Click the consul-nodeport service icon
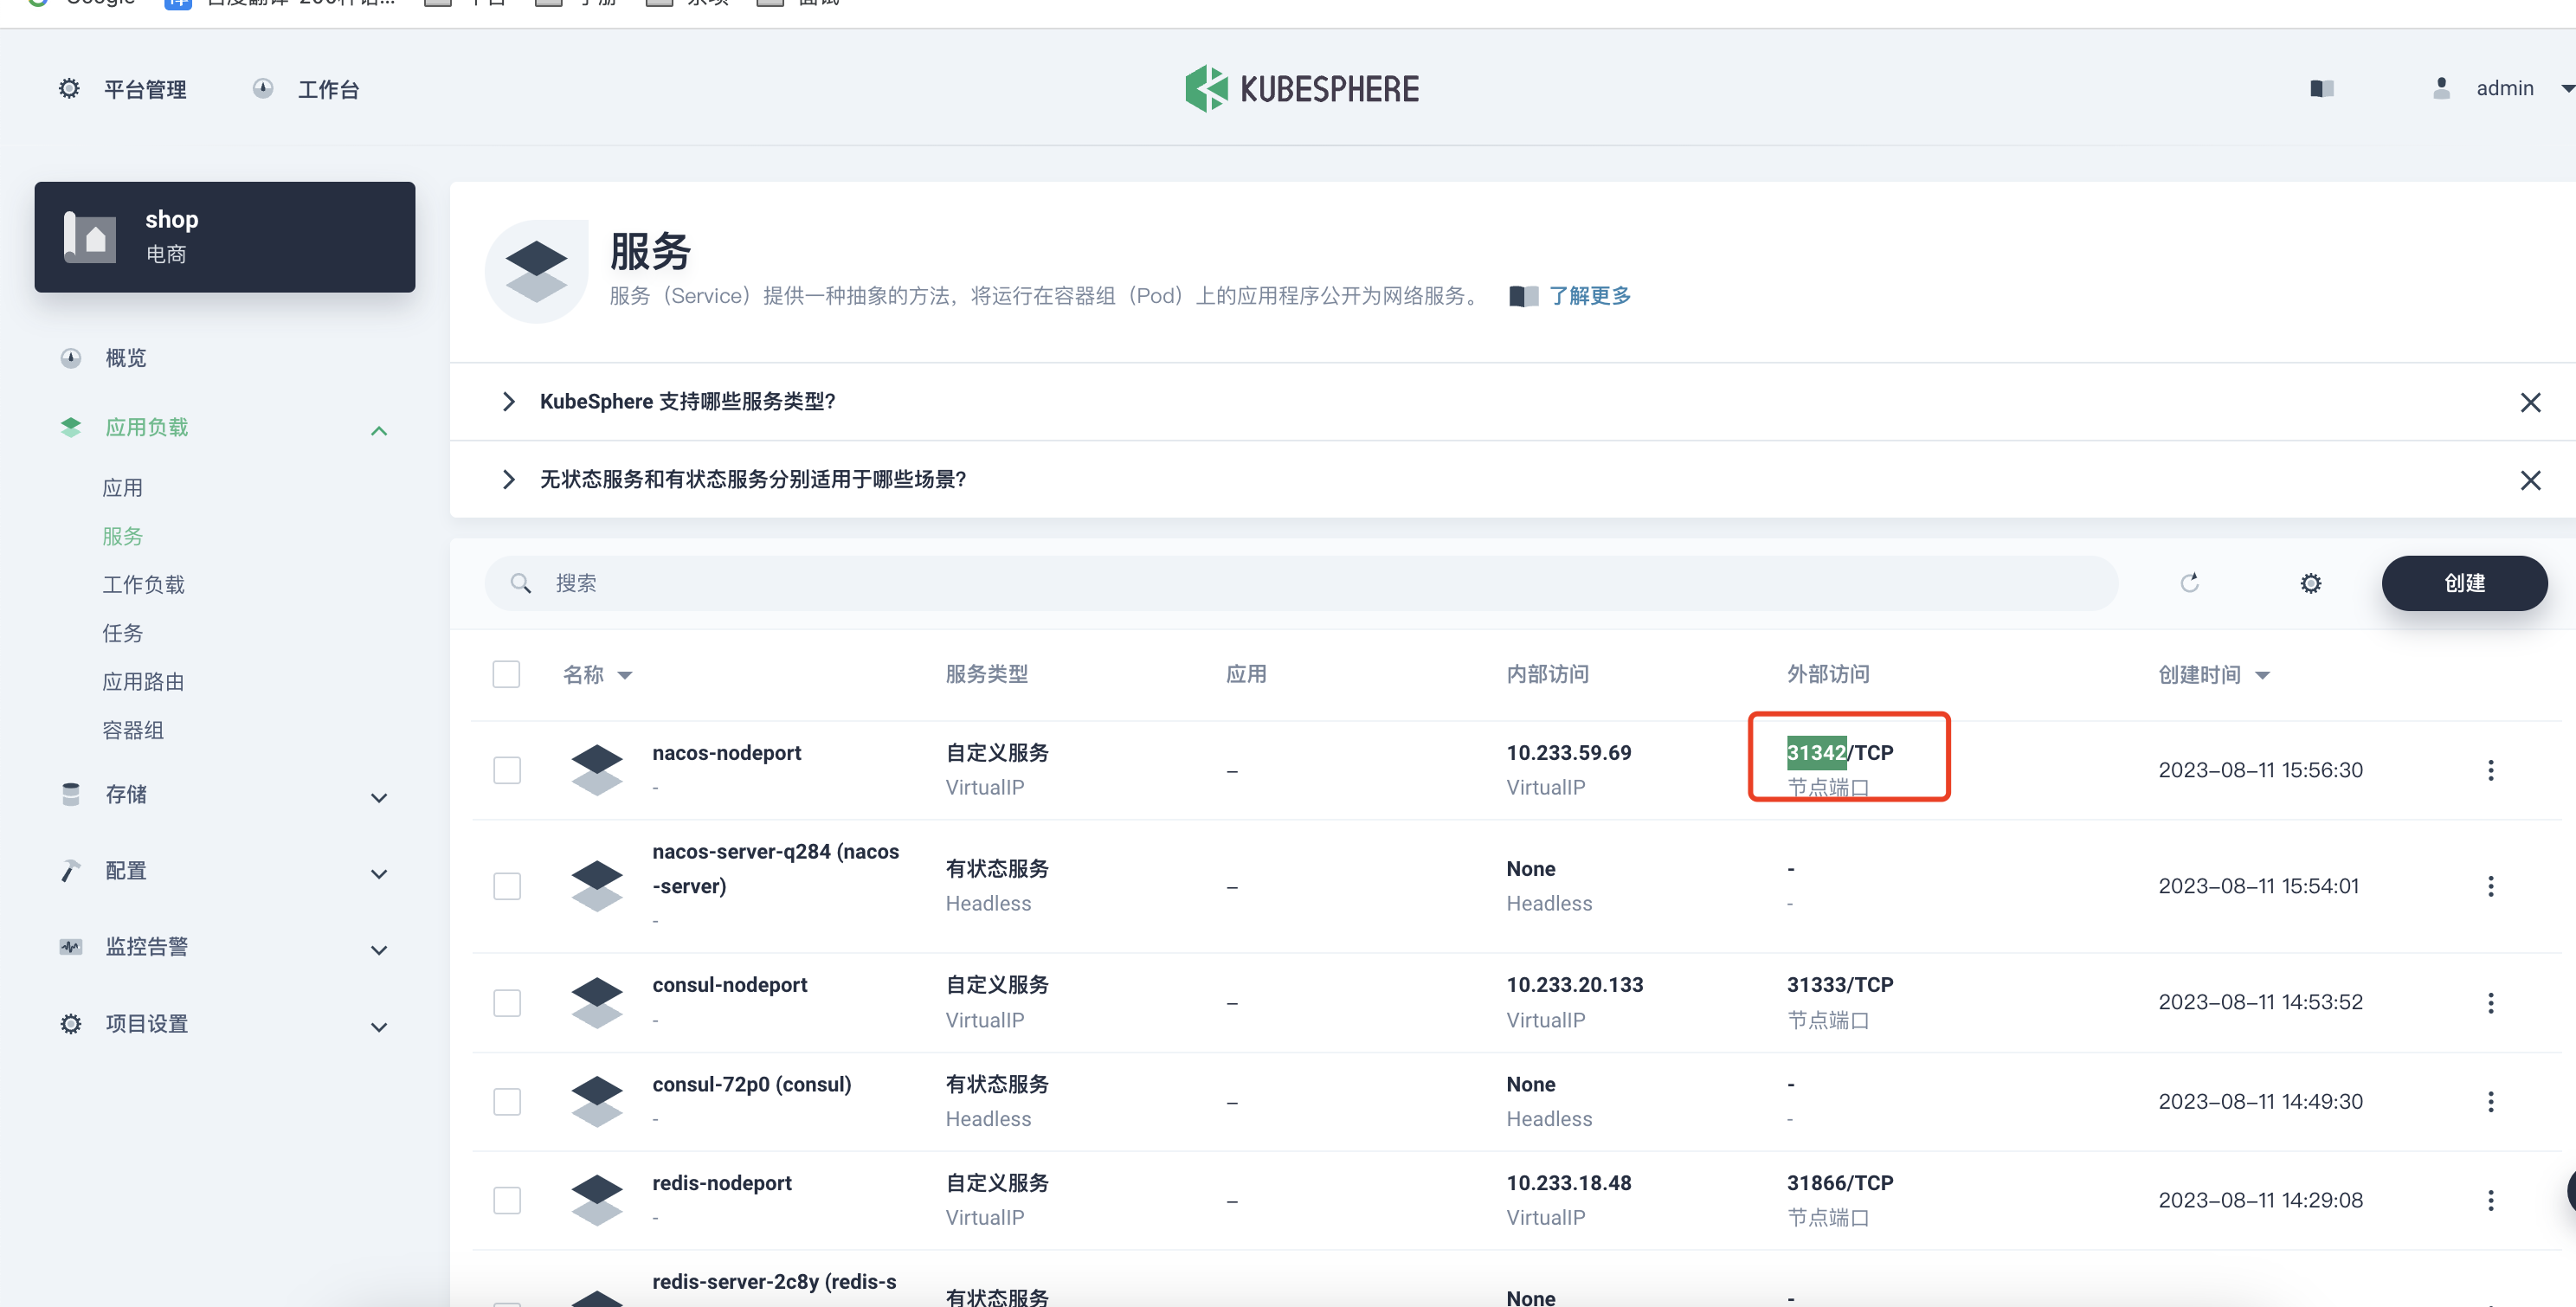Screen dimensions: 2576x1307 [597, 1002]
